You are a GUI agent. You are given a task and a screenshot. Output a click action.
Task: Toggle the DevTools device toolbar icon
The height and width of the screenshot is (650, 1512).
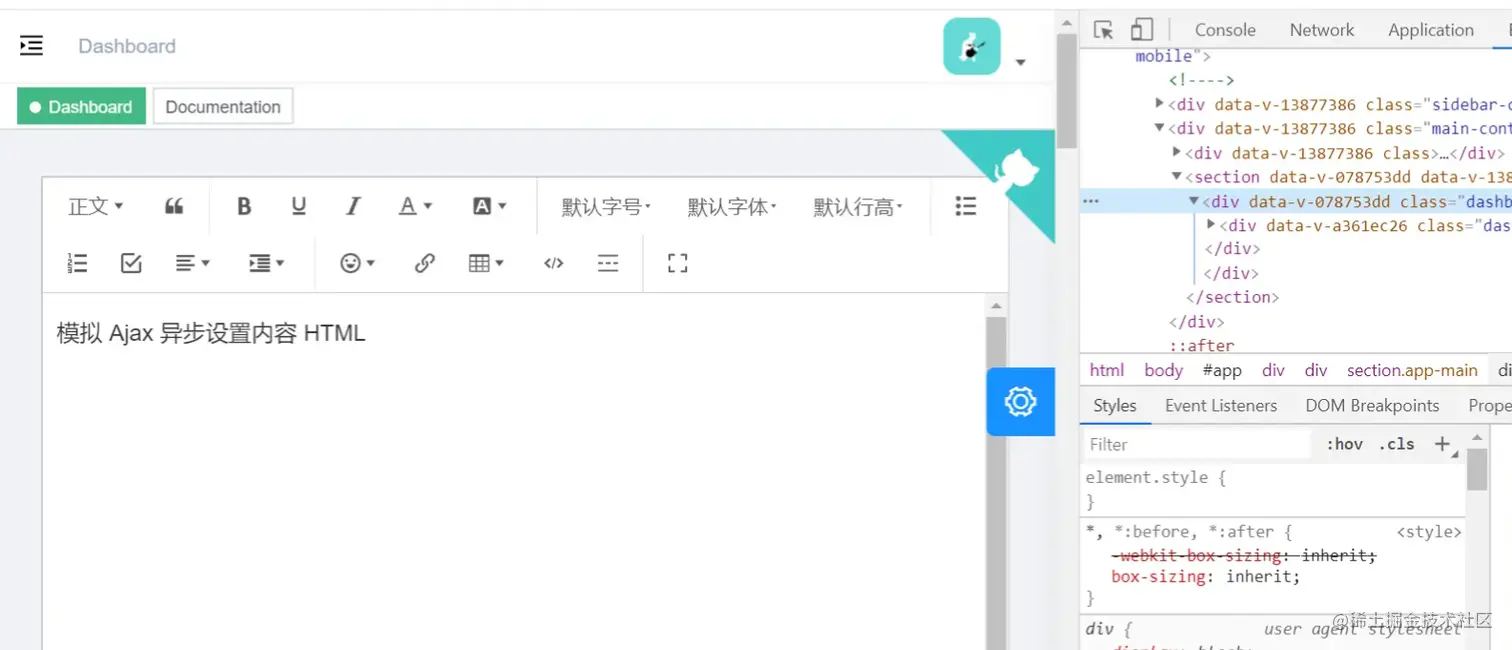point(1141,30)
